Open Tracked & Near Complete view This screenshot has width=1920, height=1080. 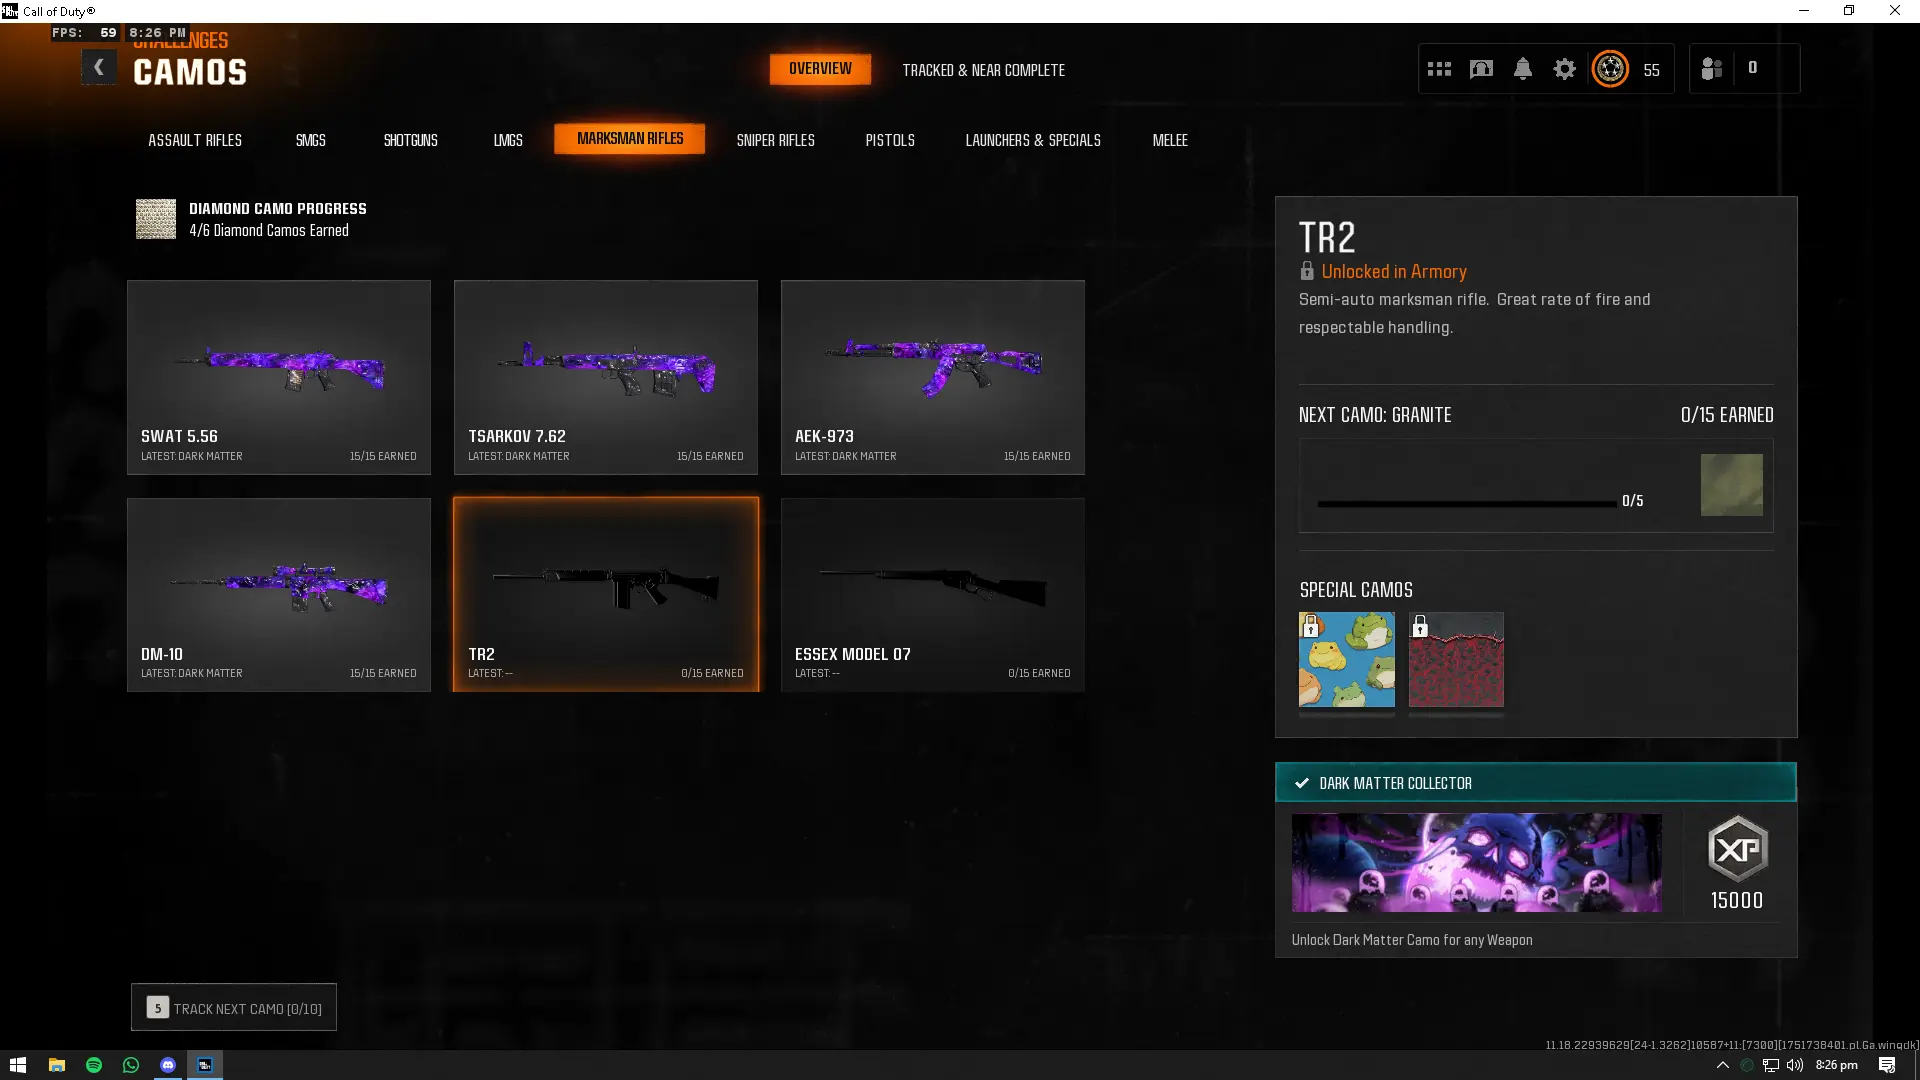pyautogui.click(x=983, y=70)
